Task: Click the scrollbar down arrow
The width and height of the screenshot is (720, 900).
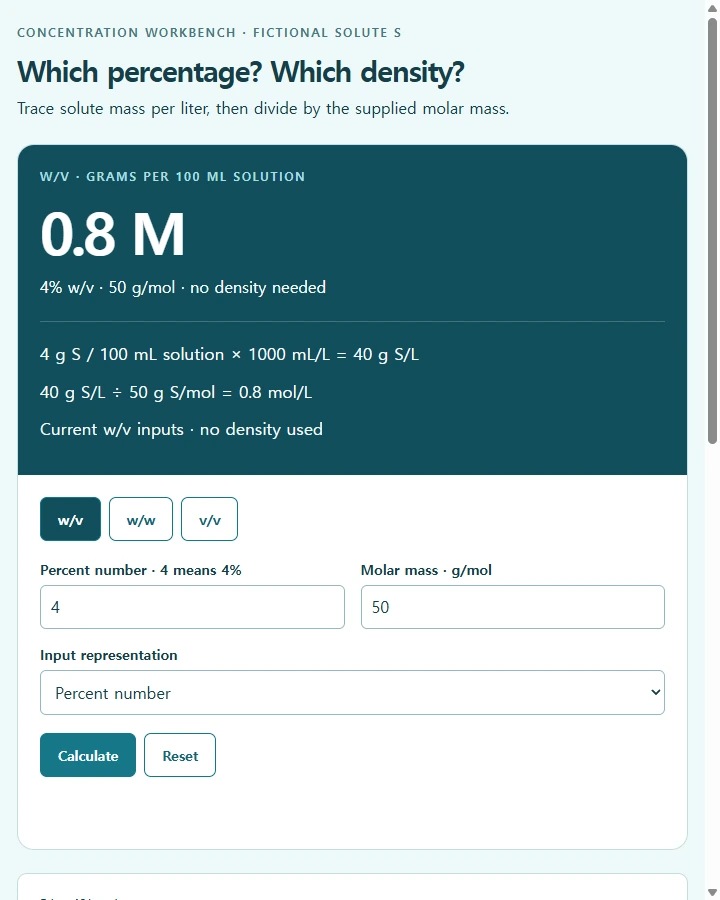Action: pos(713,893)
